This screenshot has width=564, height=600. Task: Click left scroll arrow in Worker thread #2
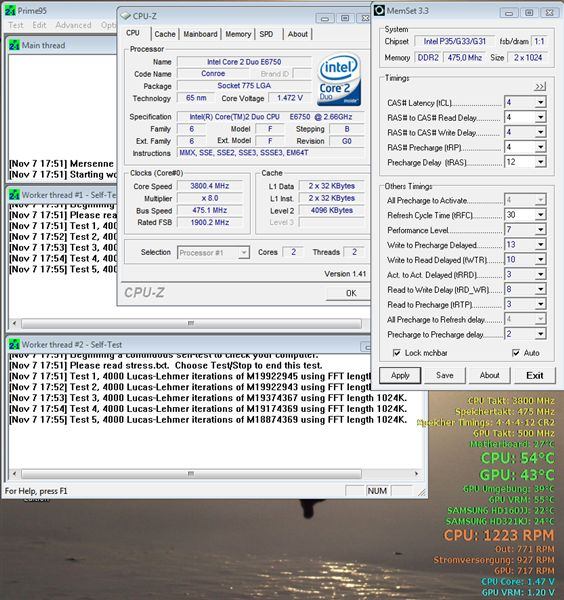point(14,474)
